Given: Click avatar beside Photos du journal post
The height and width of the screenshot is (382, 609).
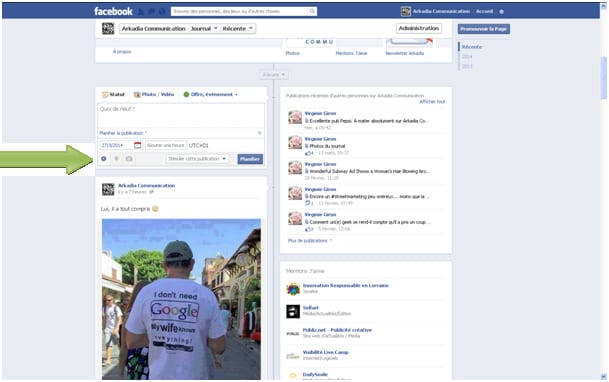Looking at the screenshot, I should pyautogui.click(x=295, y=142).
